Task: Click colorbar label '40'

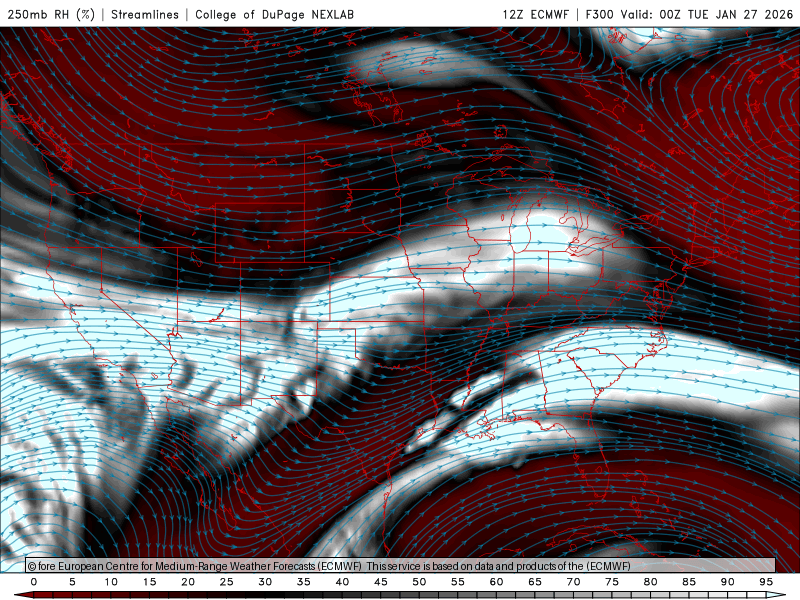Action: pos(342,582)
